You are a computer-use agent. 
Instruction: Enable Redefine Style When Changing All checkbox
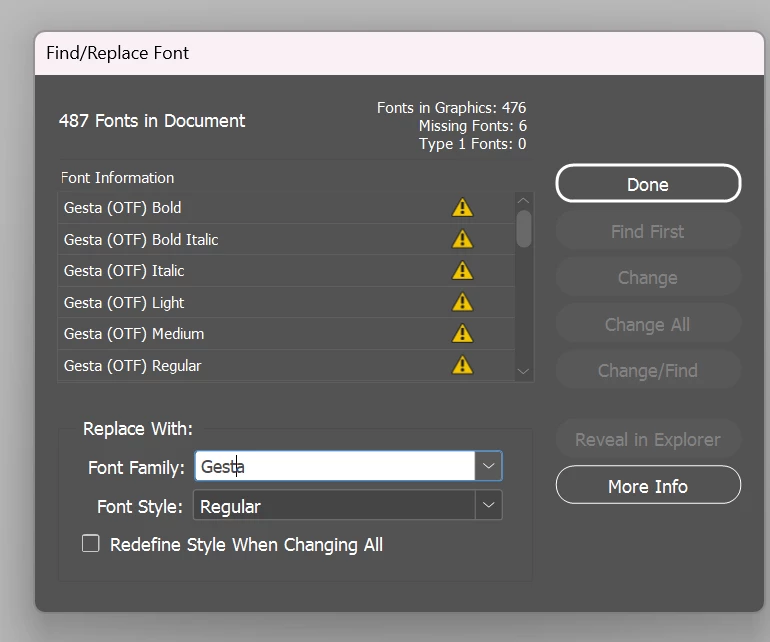pyautogui.click(x=91, y=544)
